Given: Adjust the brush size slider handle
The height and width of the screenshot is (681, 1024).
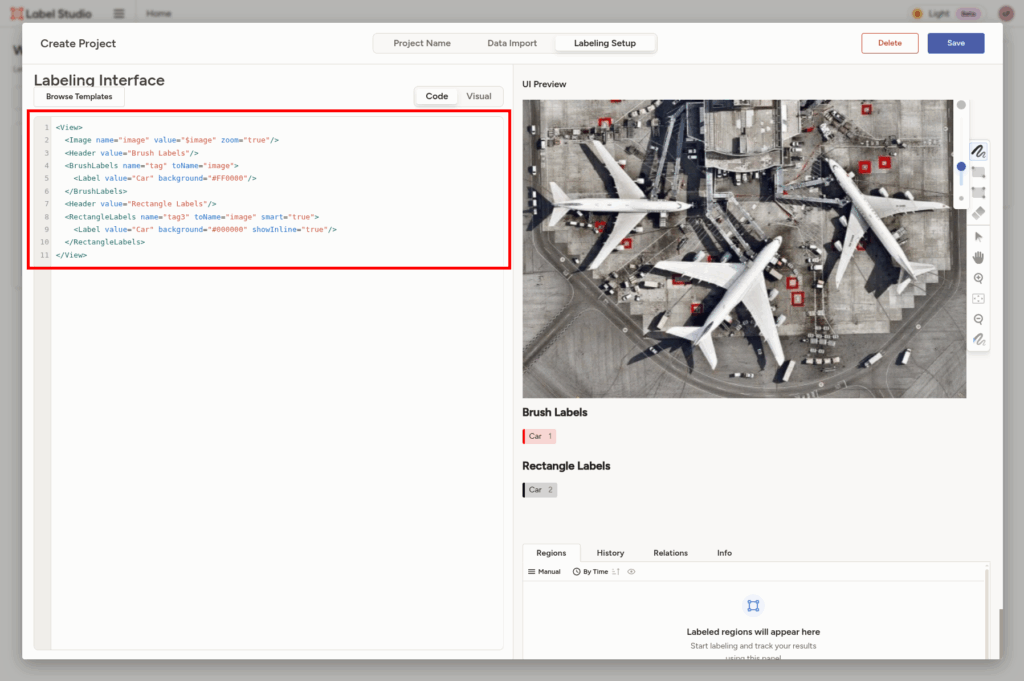Looking at the screenshot, I should 961,166.
